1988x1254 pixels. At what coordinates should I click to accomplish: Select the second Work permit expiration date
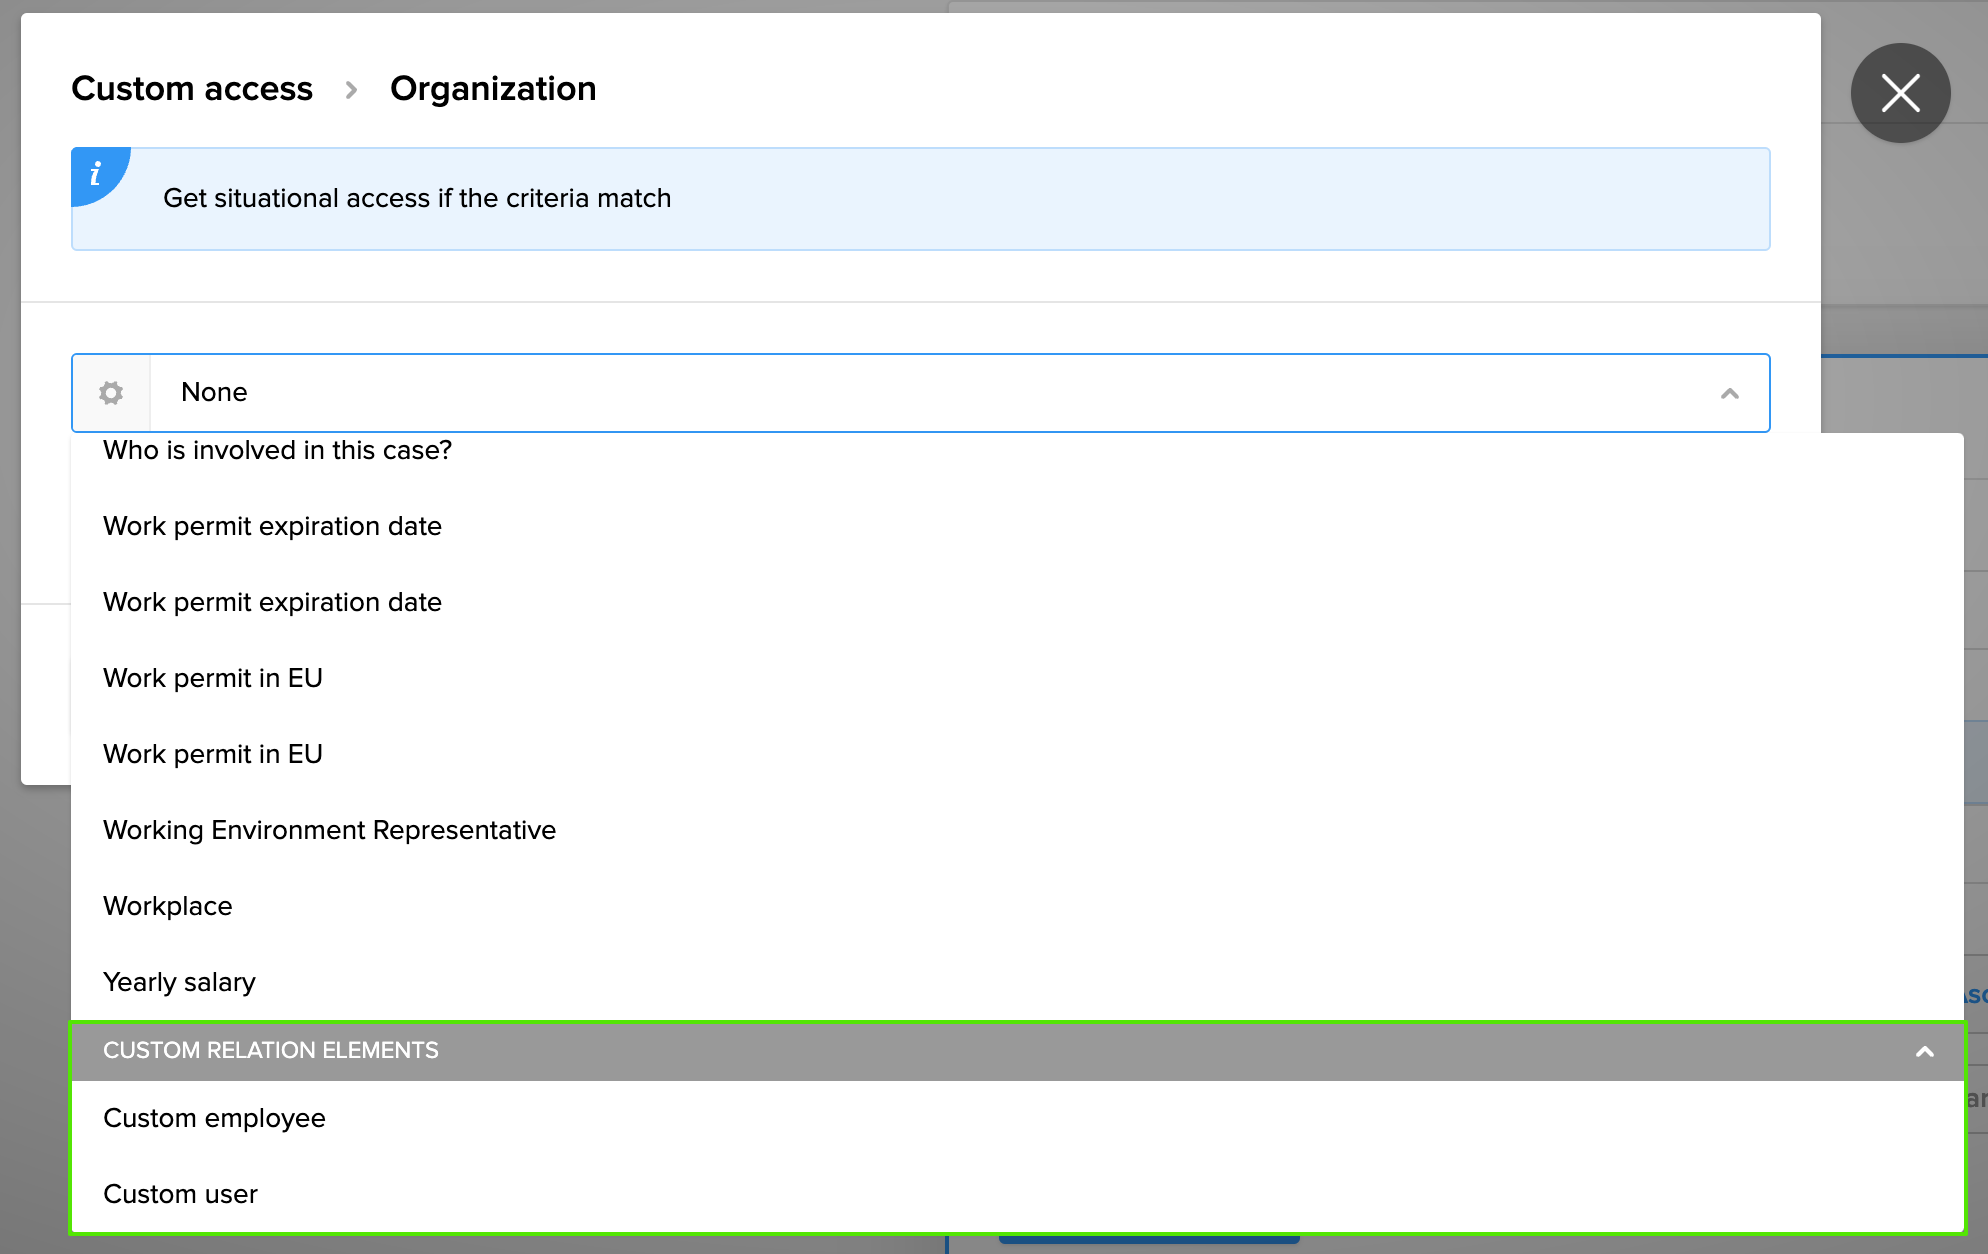tap(272, 602)
